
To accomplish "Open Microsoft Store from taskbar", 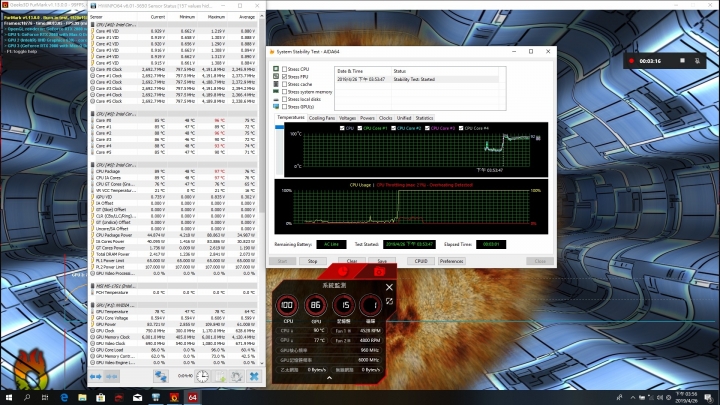I will click(x=101, y=398).
